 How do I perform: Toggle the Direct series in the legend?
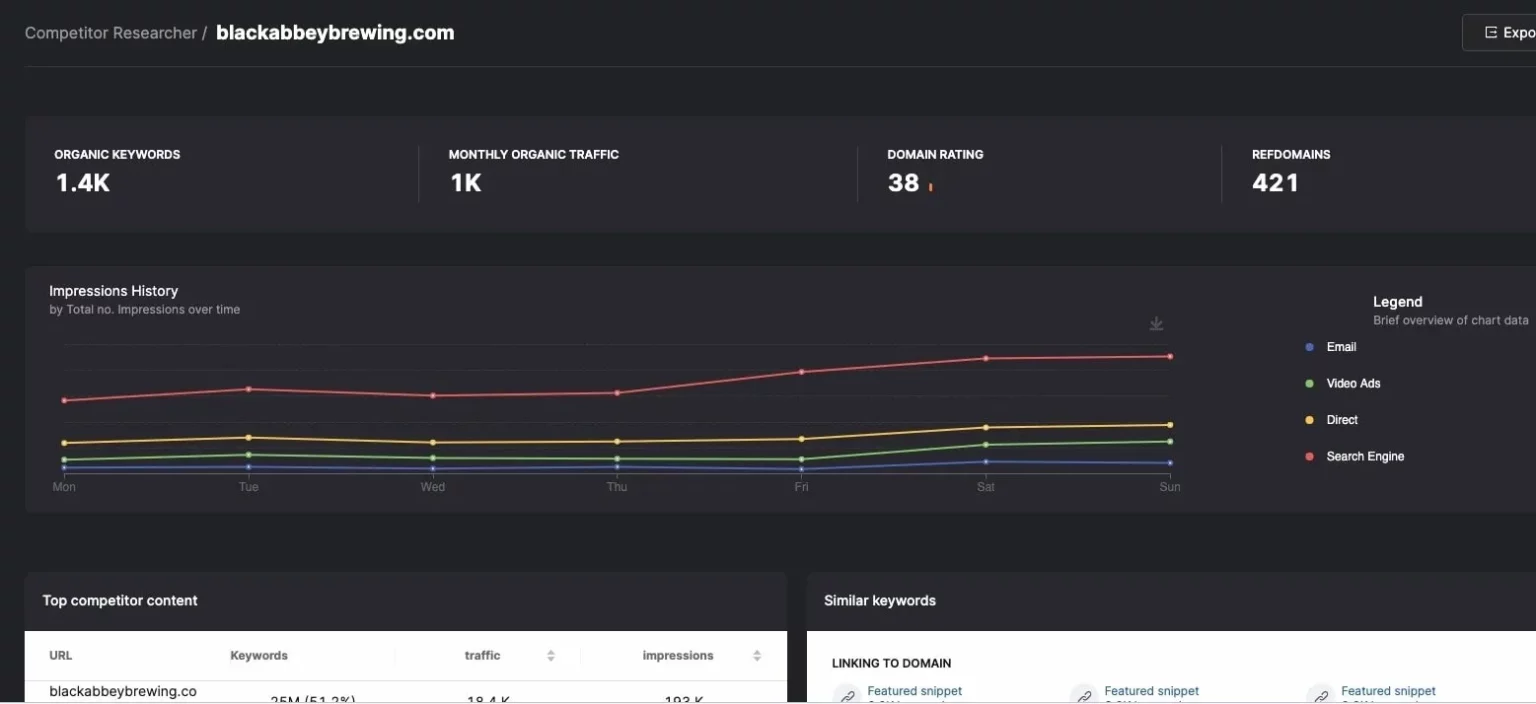1309,419
